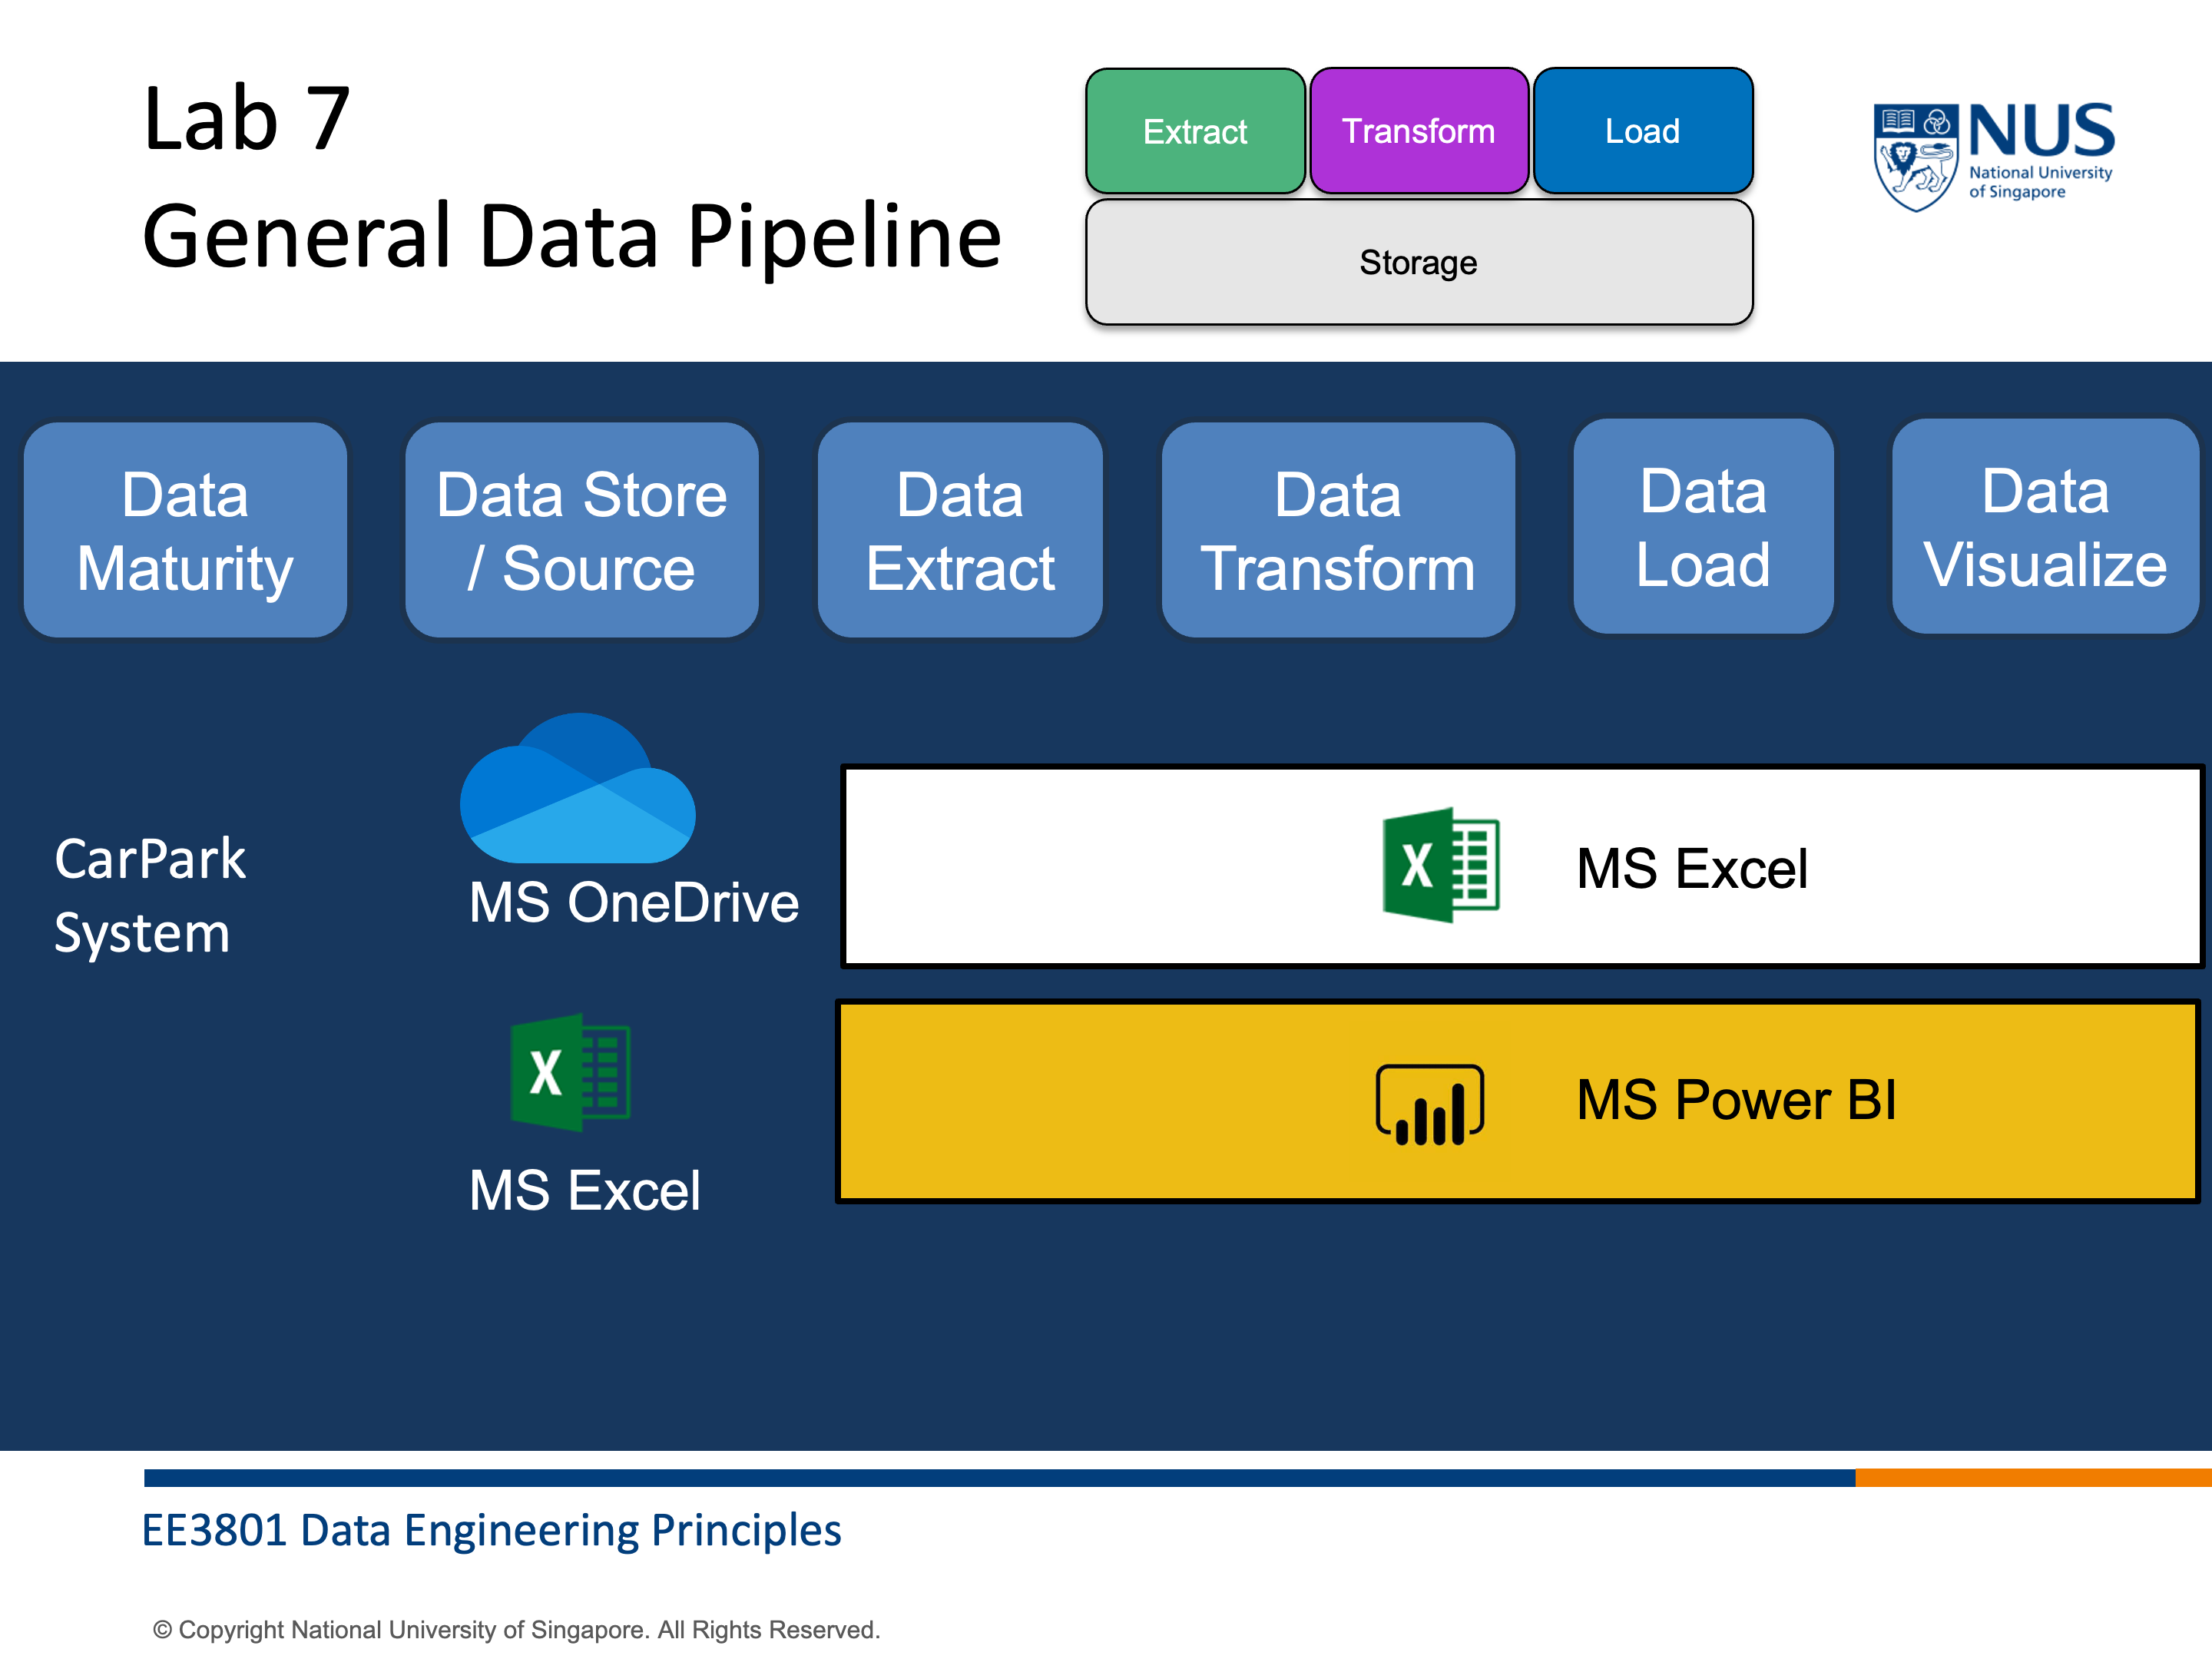
Task: Click the Power BI chart icon
Action: point(1429,1104)
